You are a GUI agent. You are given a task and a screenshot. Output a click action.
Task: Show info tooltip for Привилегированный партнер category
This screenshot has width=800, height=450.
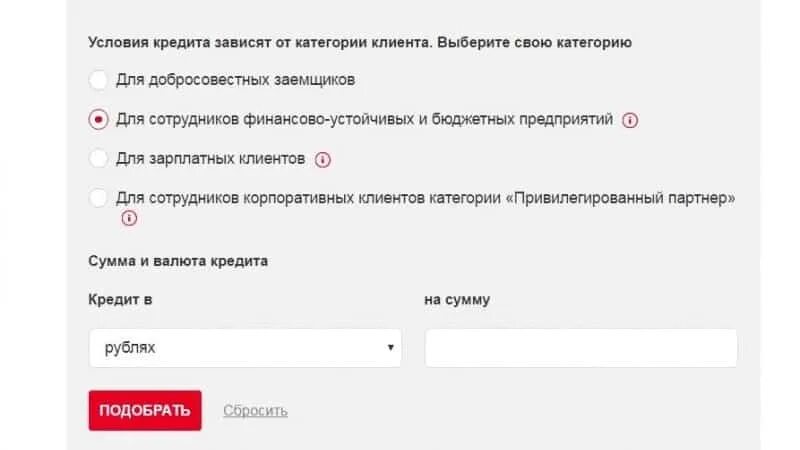point(128,218)
